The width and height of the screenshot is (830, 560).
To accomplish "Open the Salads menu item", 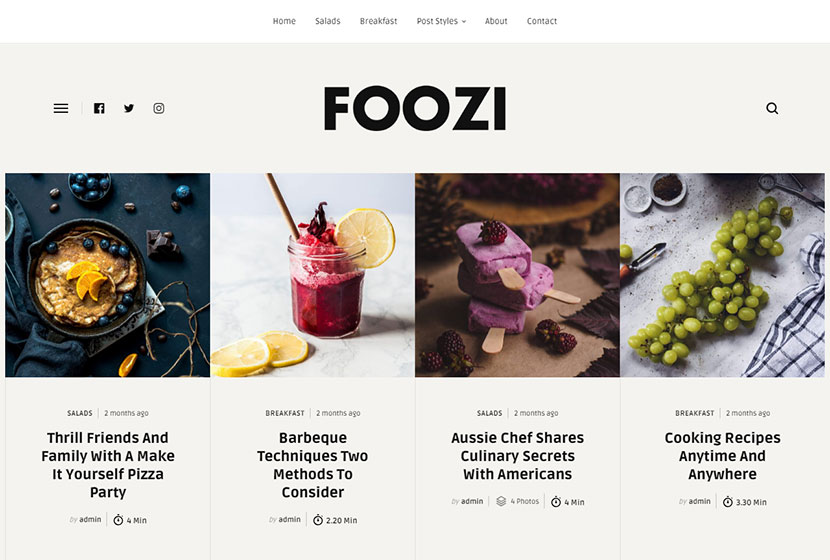I will point(328,21).
